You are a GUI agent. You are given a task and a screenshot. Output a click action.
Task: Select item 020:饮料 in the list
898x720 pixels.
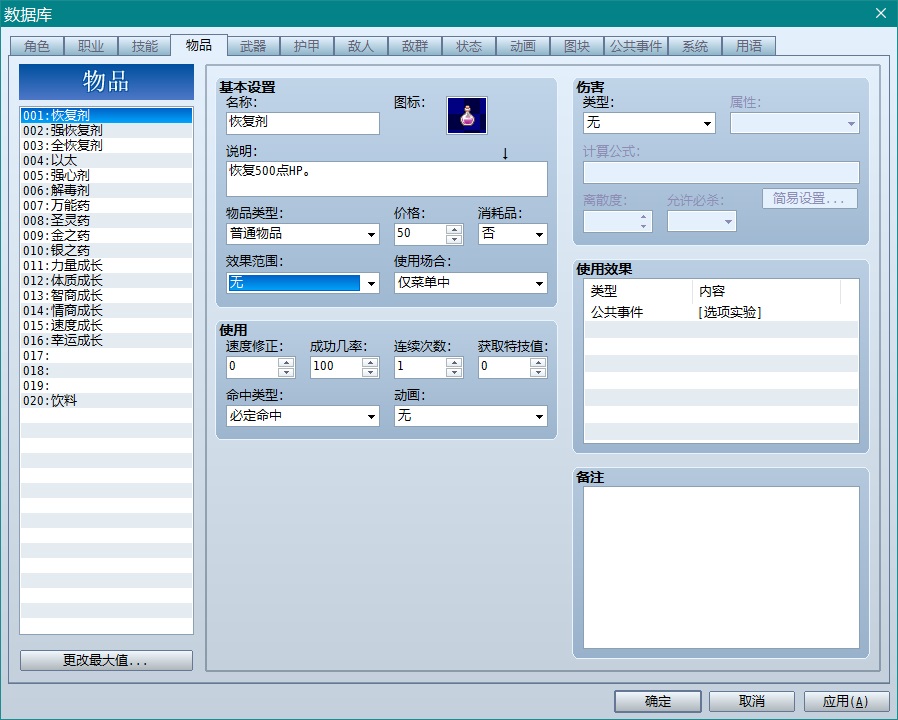[106, 401]
